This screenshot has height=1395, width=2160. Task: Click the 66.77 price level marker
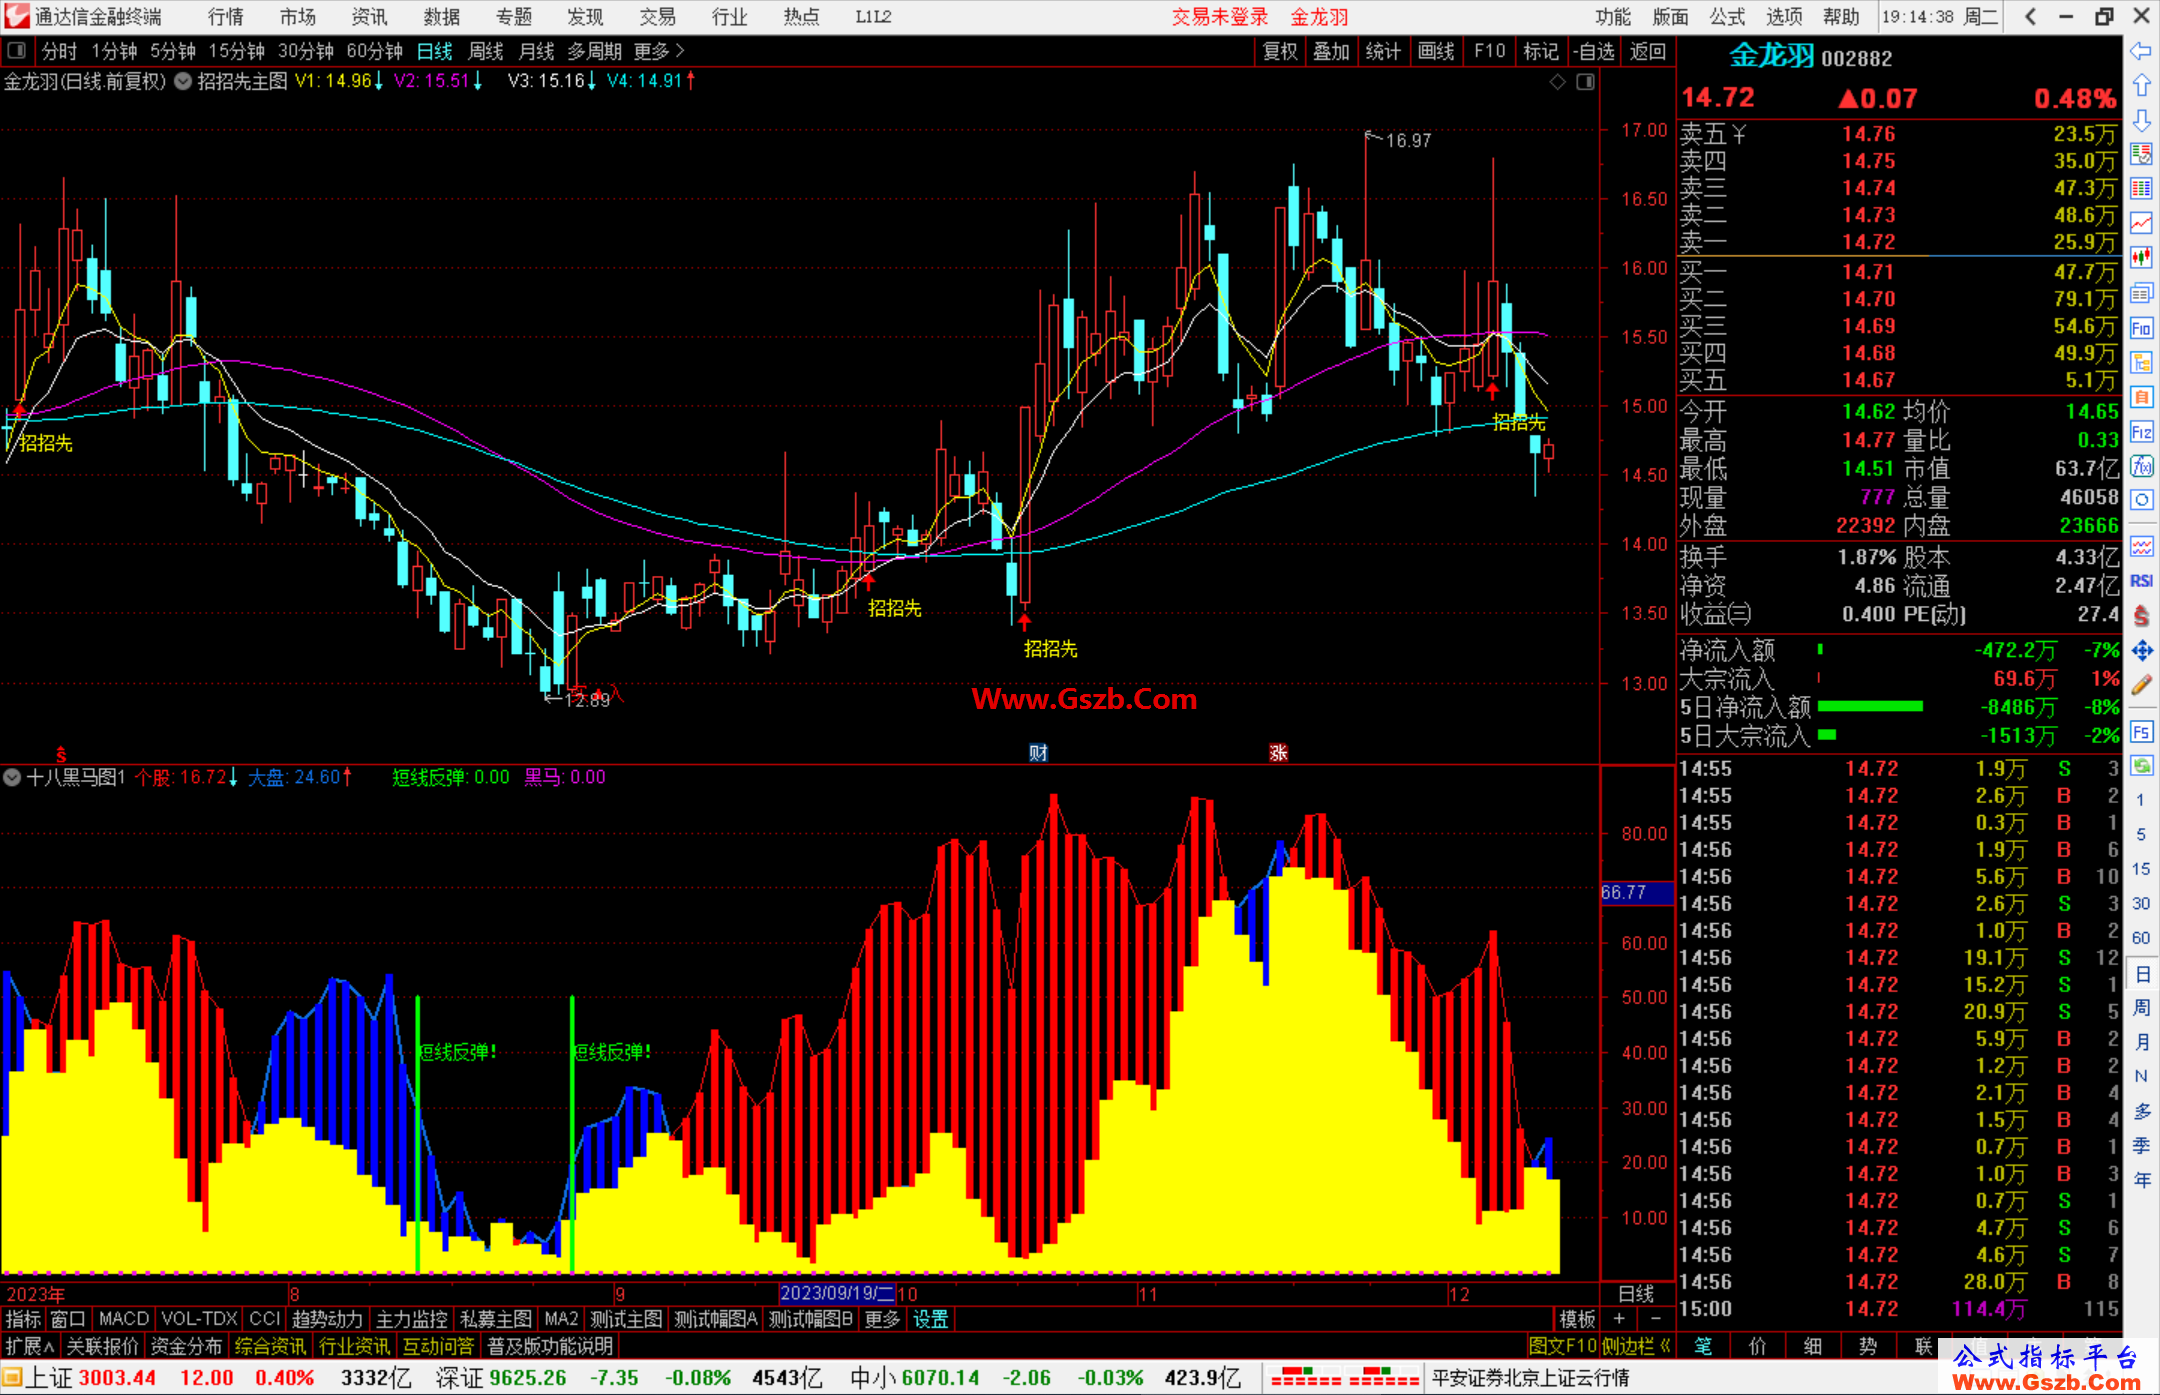[x=1636, y=892]
